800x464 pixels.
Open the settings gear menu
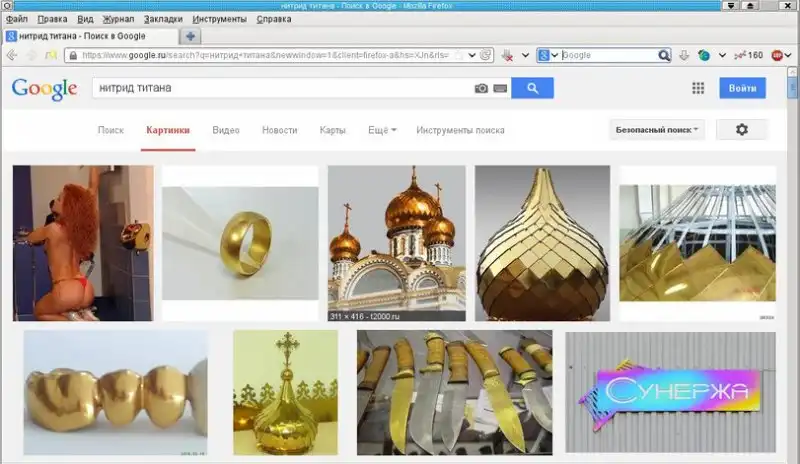coord(741,130)
